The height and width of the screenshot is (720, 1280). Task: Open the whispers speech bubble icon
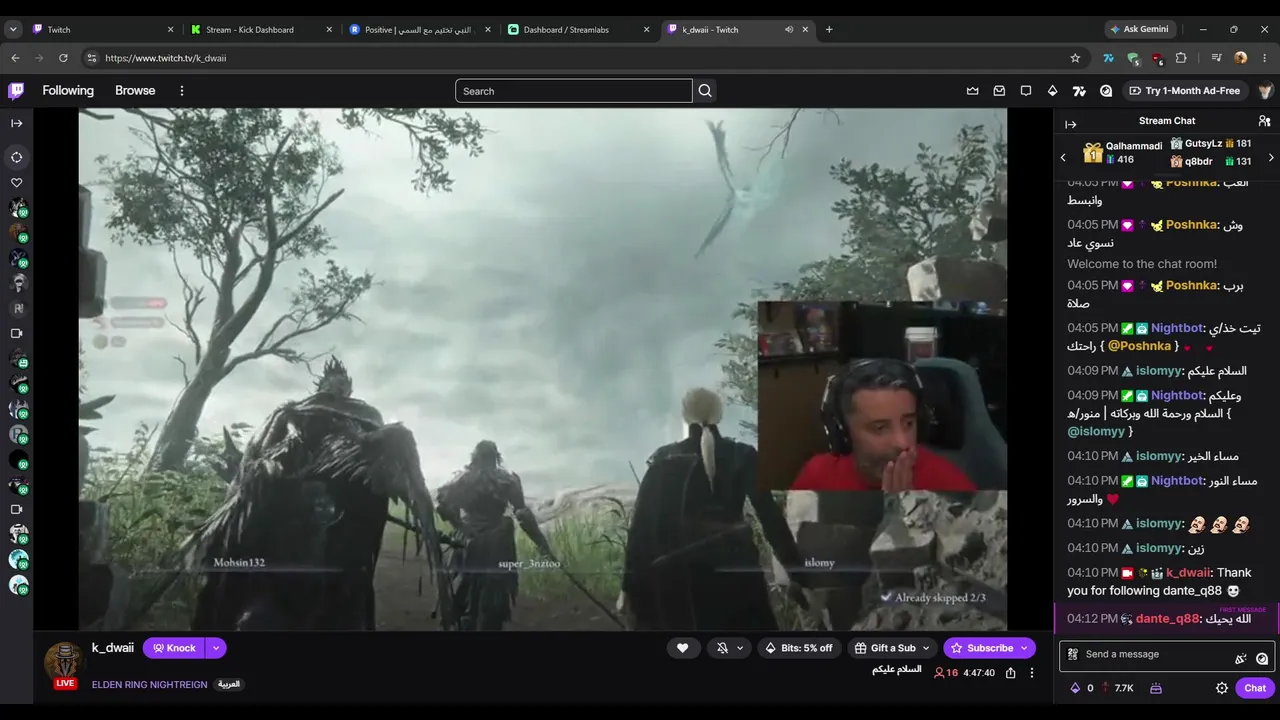point(1026,91)
